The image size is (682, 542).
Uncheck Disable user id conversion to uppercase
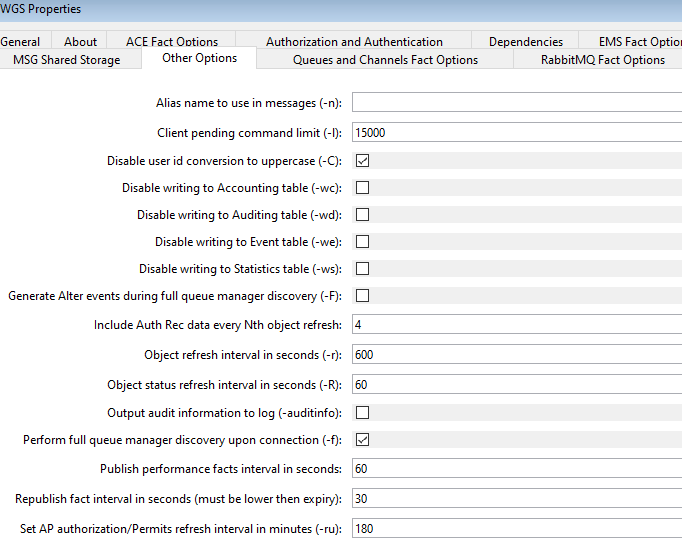coord(362,161)
